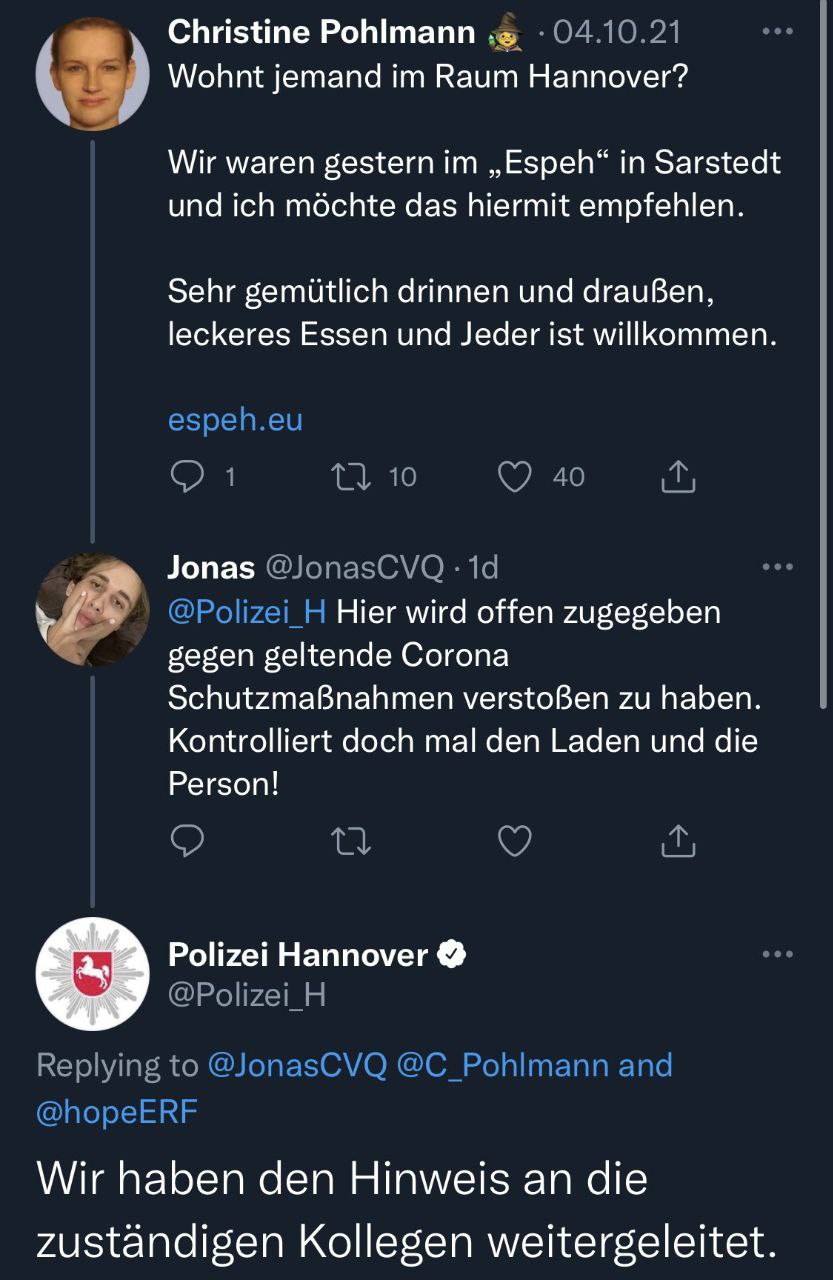Screen dimensions: 833x1280
Task: Share Christine Pohlmann's tweet
Action: pyautogui.click(x=678, y=477)
